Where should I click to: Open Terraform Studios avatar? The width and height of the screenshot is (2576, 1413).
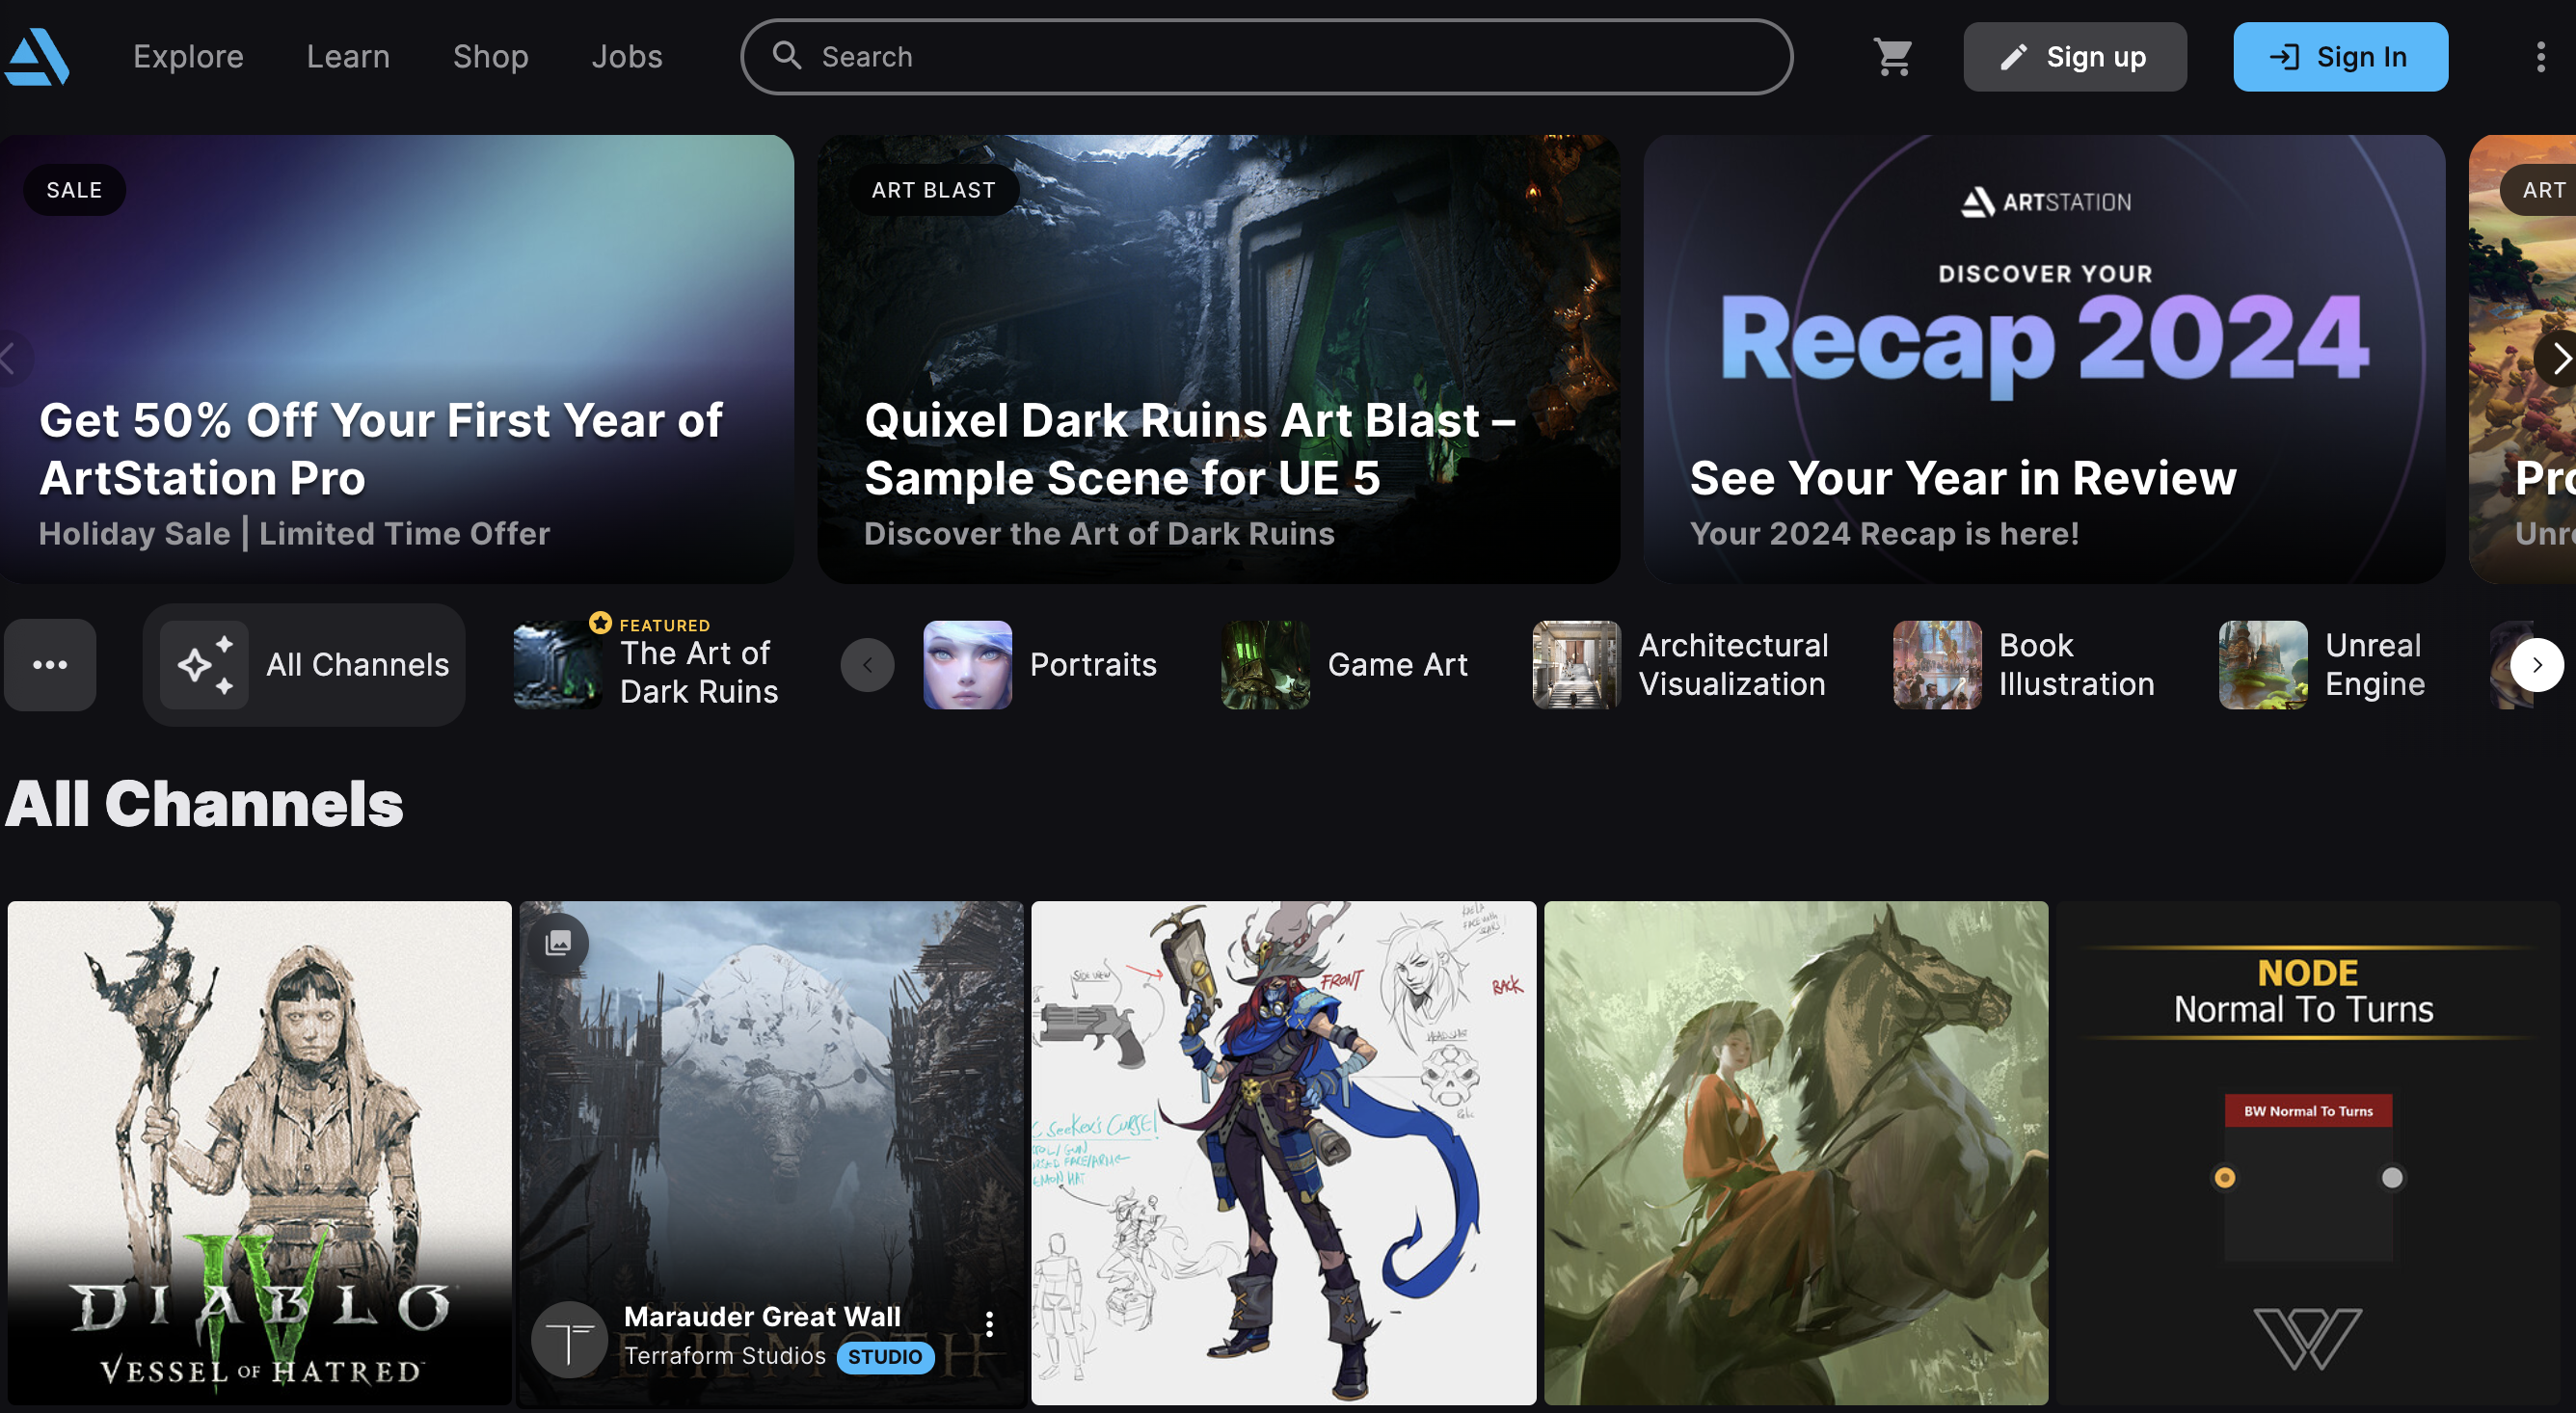(569, 1339)
